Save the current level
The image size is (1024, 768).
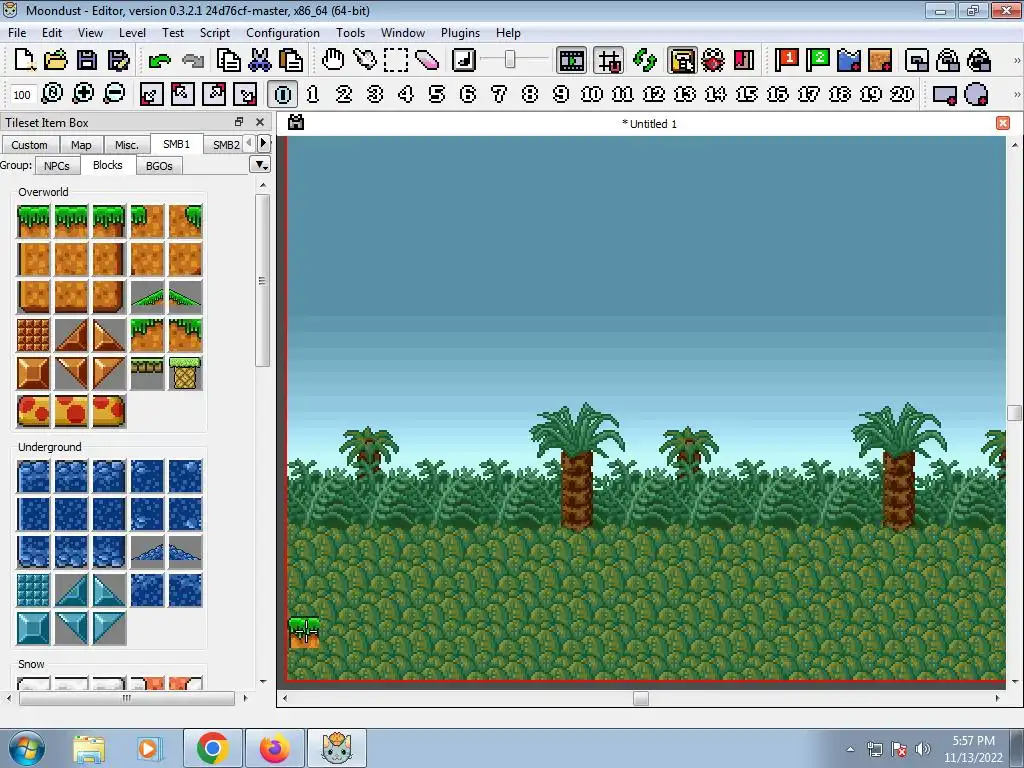pos(87,60)
